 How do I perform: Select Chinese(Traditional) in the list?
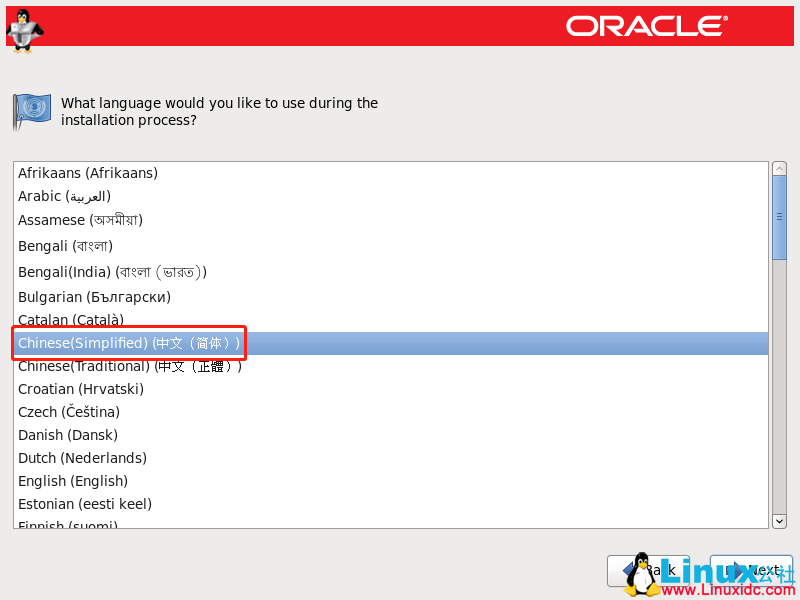coord(130,366)
